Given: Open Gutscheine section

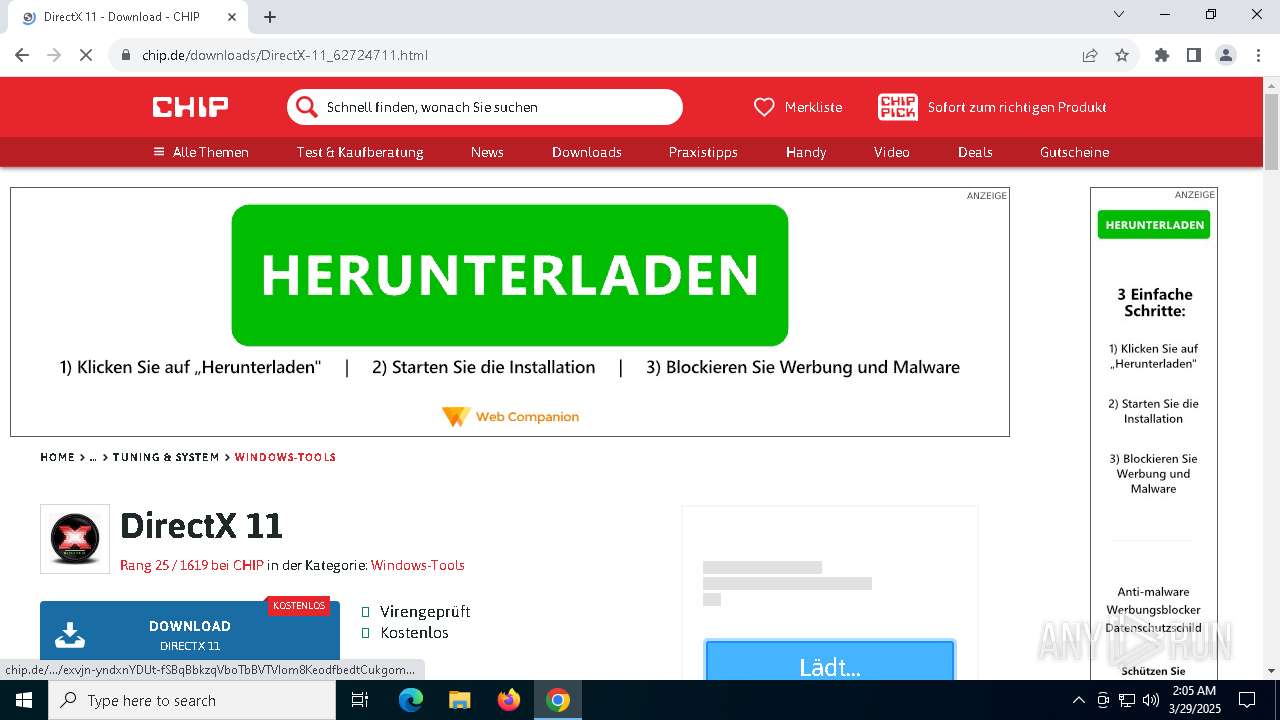Looking at the screenshot, I should coord(1075,152).
